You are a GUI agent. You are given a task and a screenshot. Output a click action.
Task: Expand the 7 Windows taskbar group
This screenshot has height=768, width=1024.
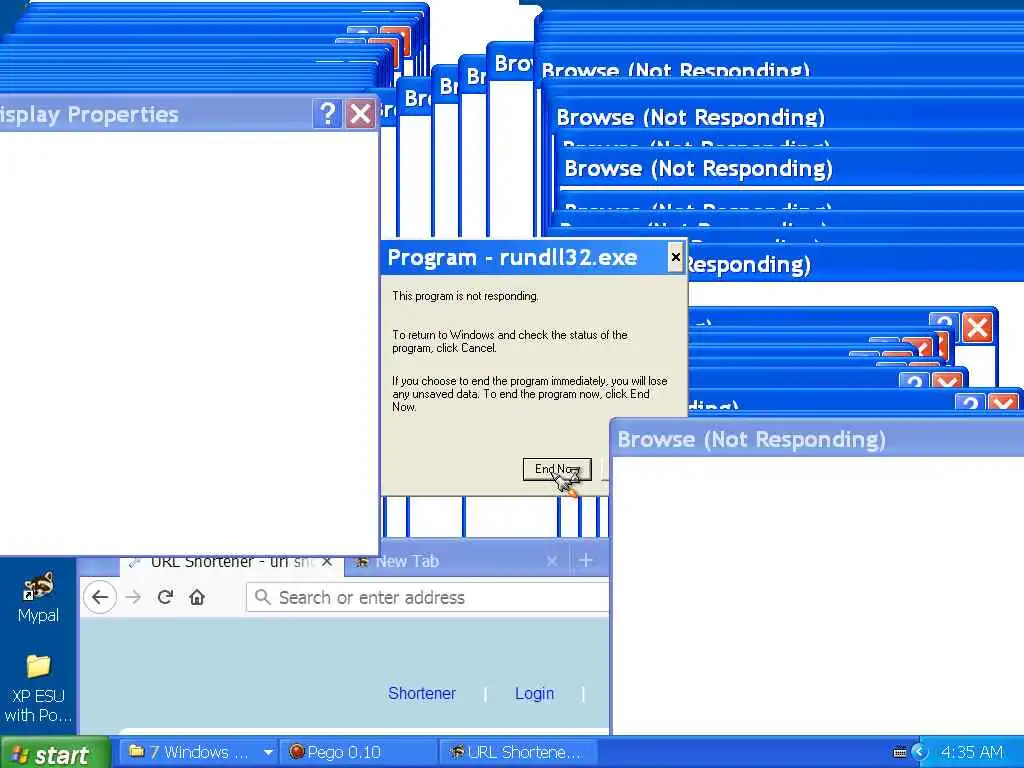(x=268, y=752)
